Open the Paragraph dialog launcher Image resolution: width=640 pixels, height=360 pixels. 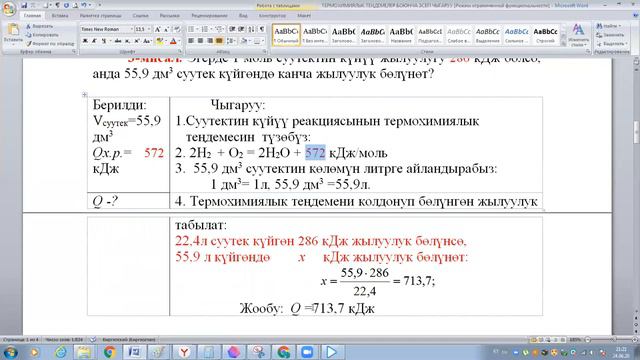coord(265,52)
